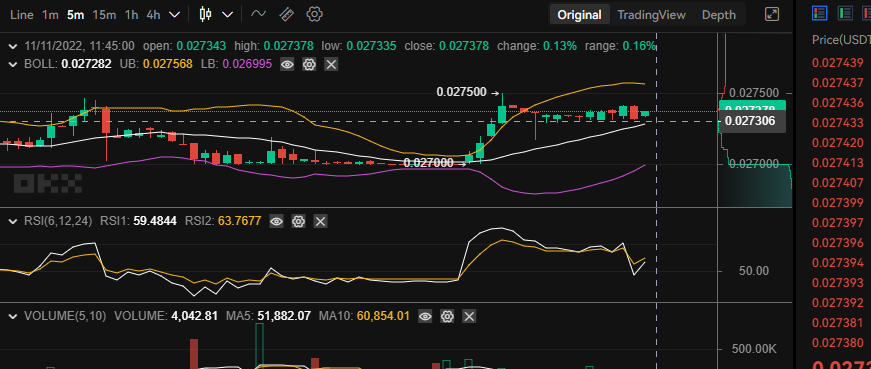Viewport: 871px width, 369px height.
Task: Collapse the RSI legend chevron
Action: pos(13,222)
